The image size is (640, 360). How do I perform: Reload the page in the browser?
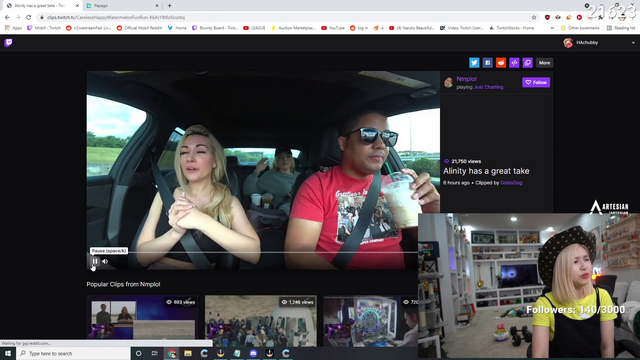pos(29,17)
